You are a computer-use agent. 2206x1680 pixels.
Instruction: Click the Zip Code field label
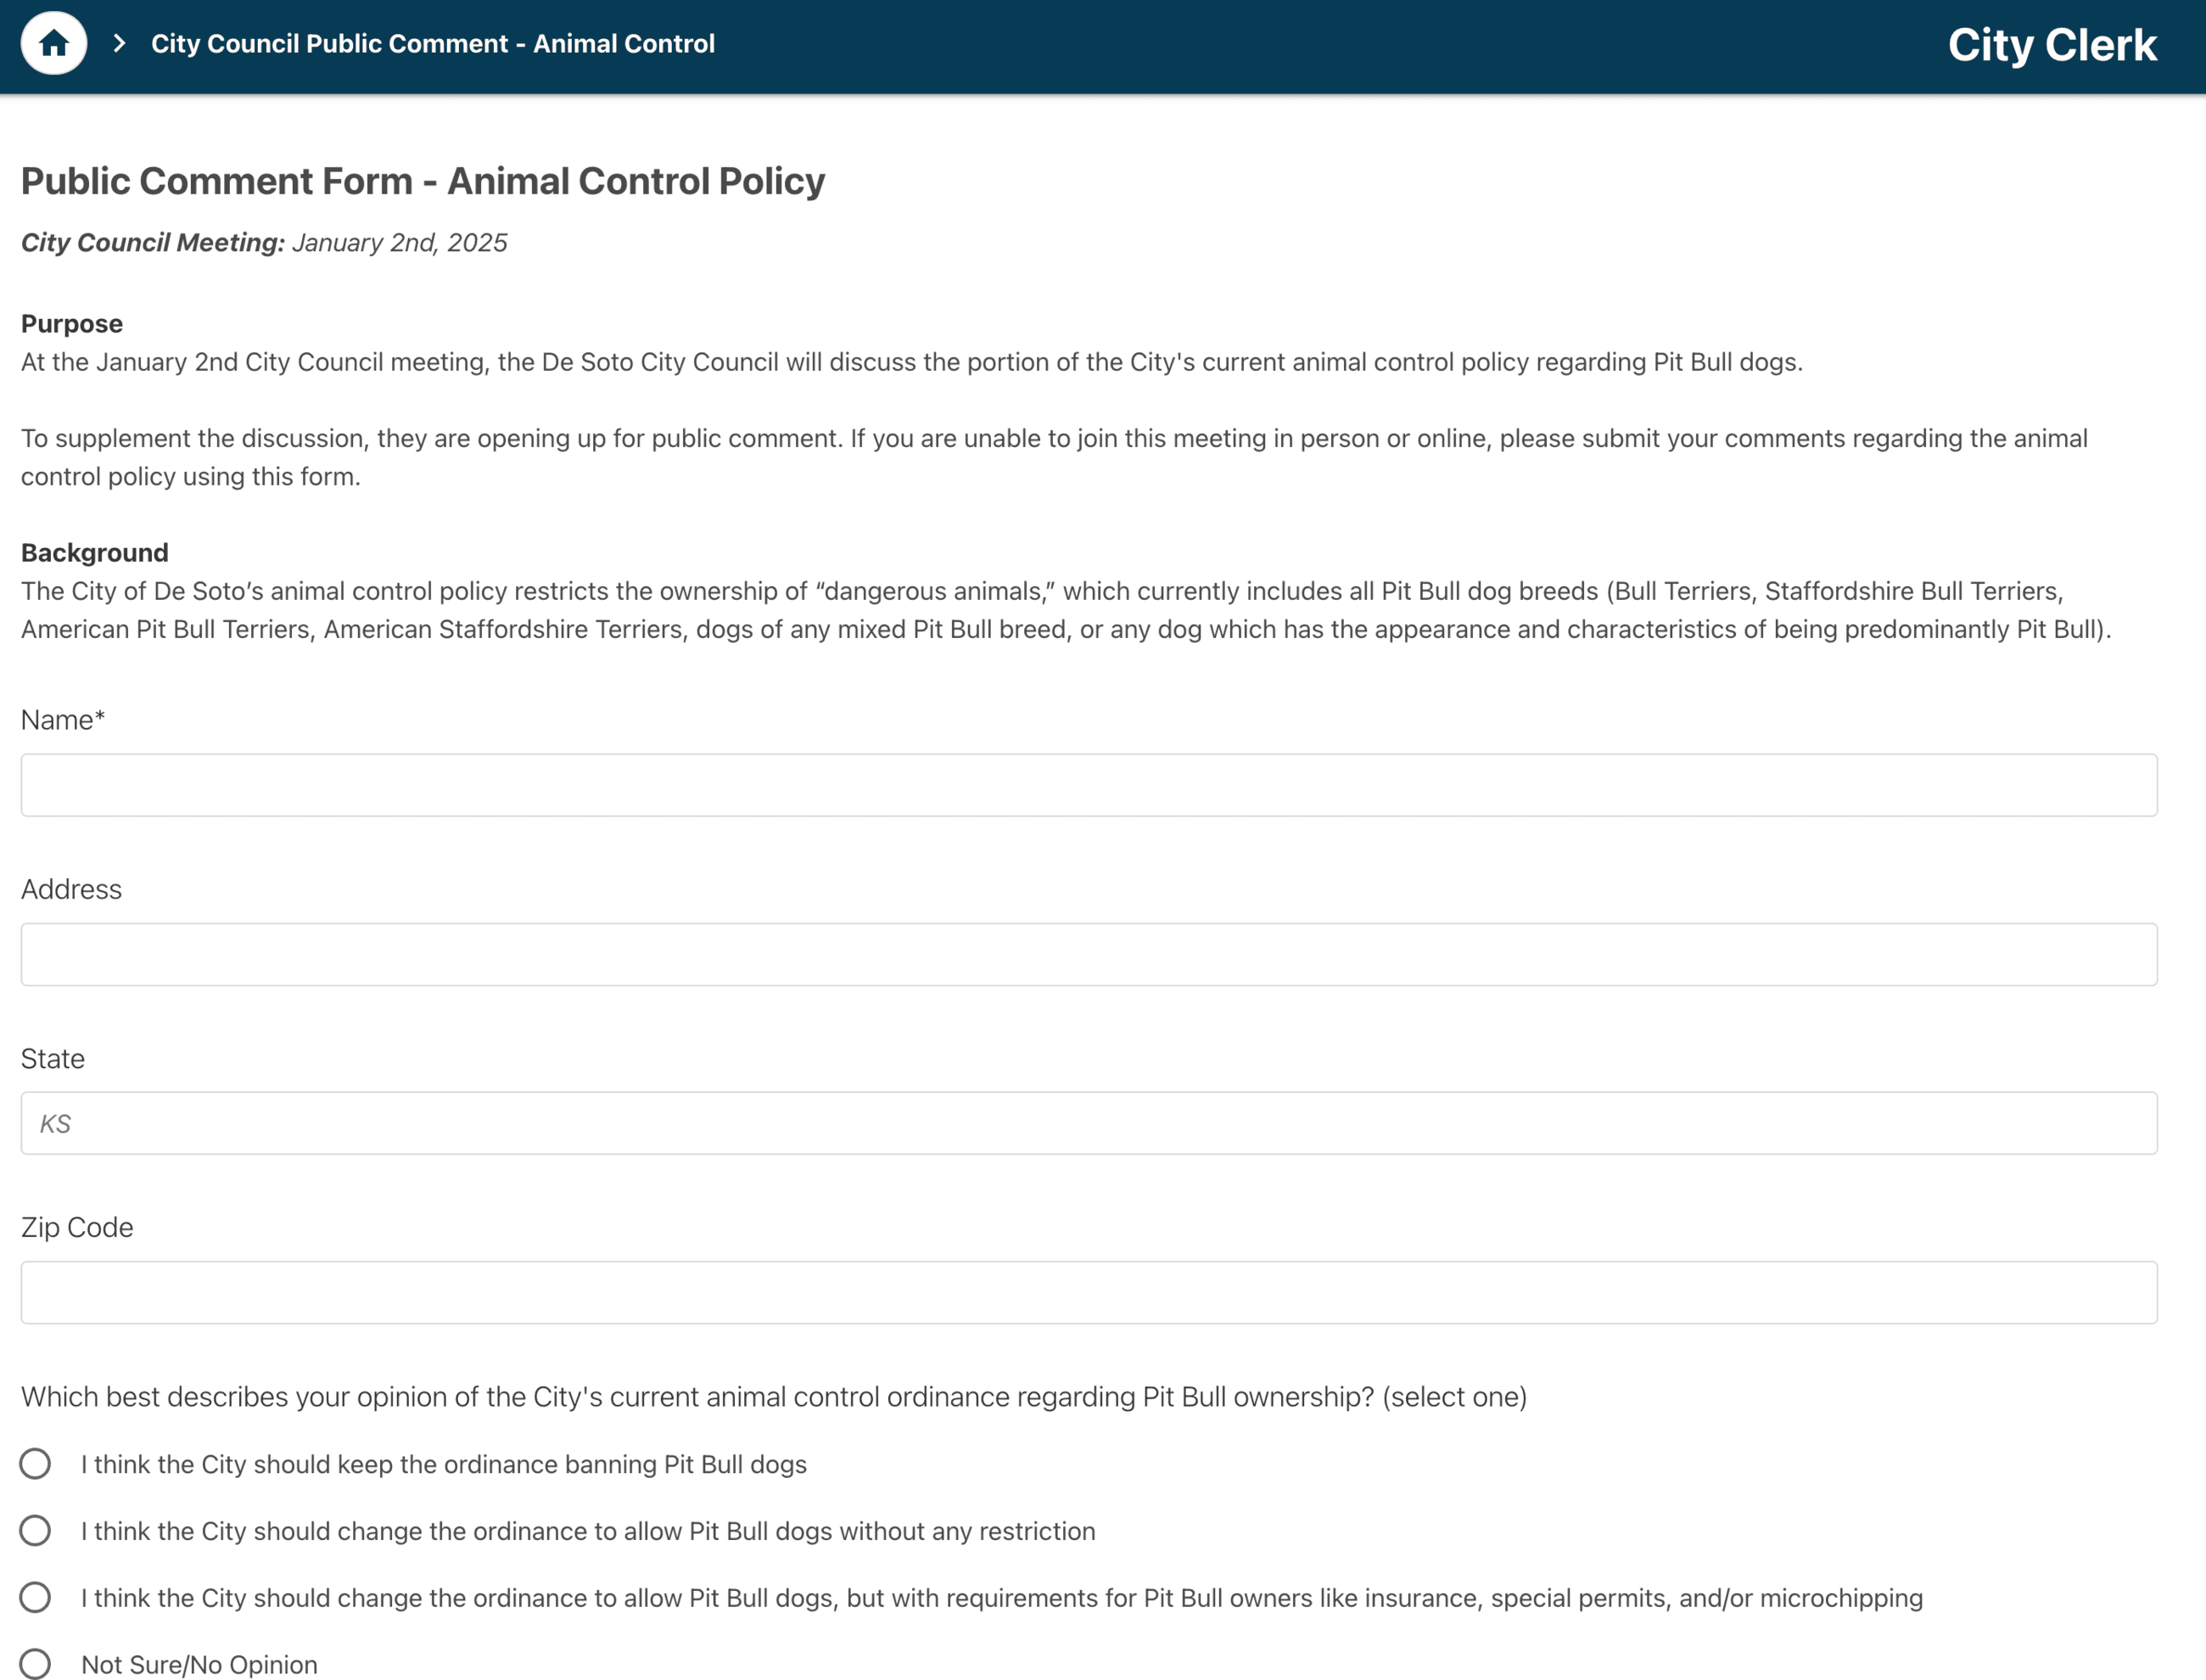(77, 1227)
